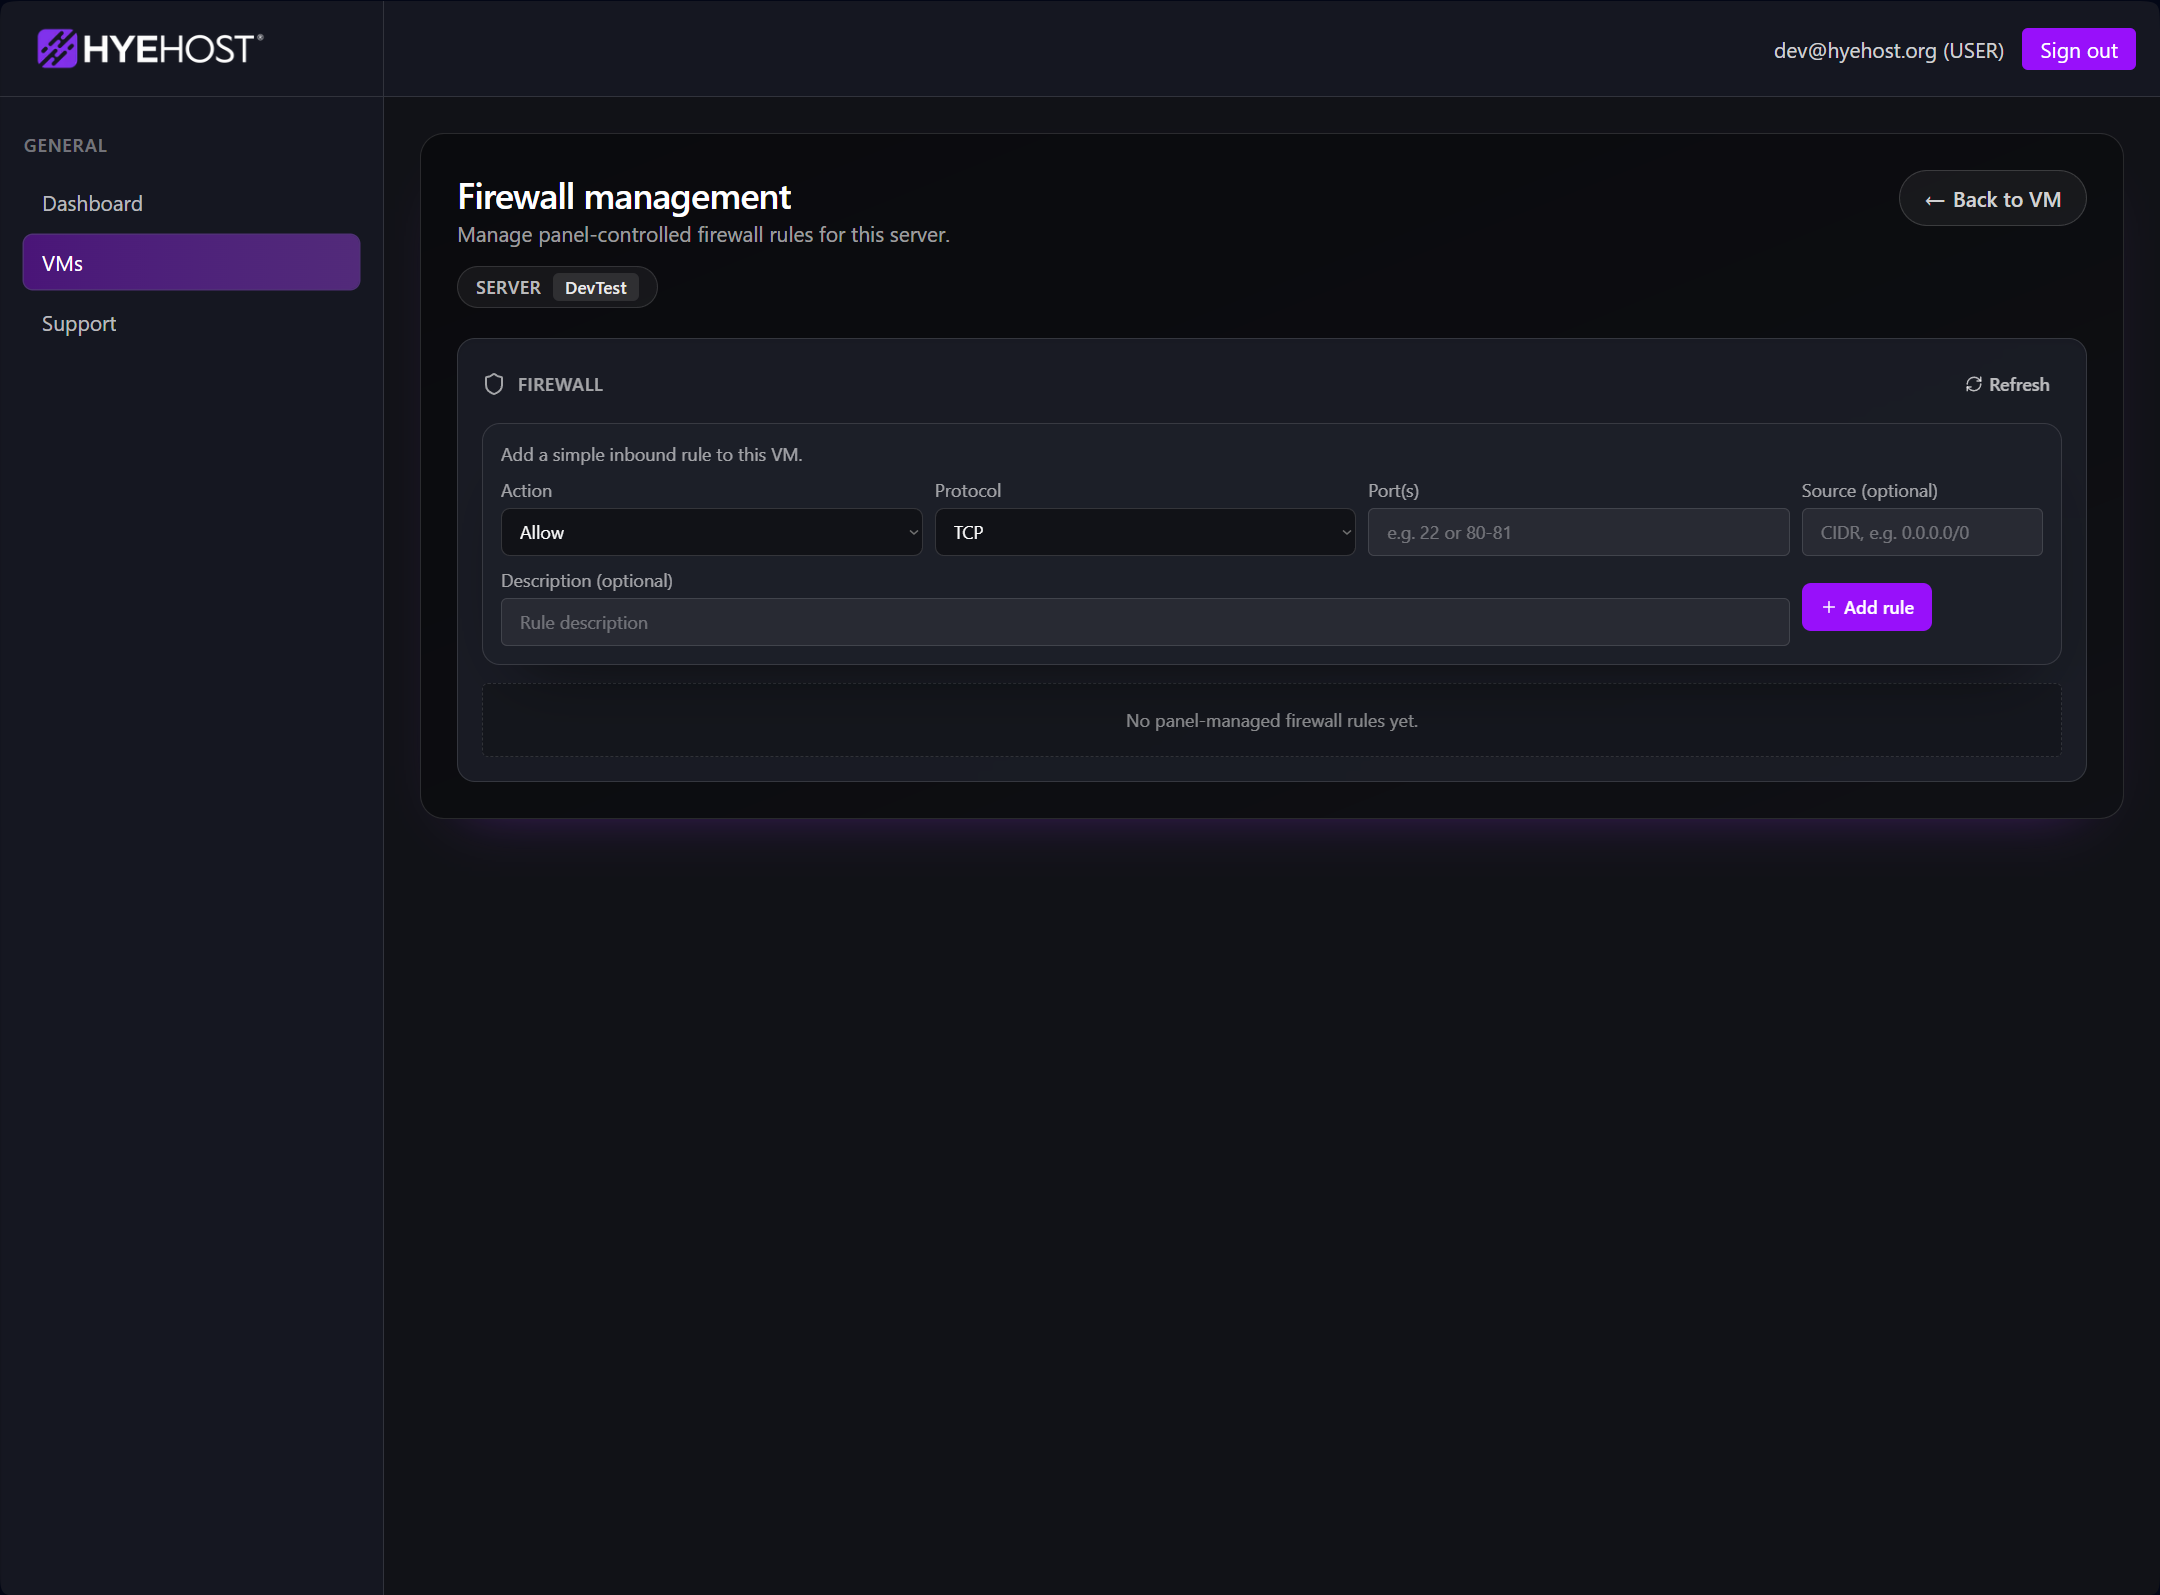Open the Action dropdown set to Allow
Screen dimensions: 2160x1595
click(710, 532)
